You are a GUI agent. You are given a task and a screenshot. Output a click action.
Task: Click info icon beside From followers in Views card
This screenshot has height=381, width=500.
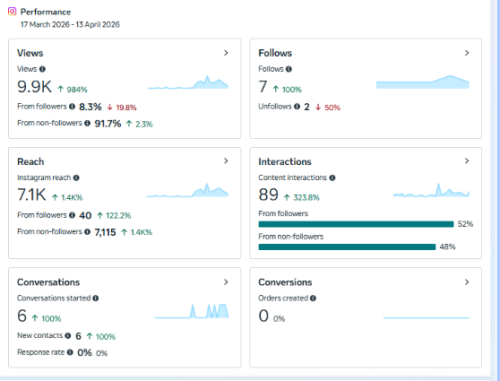(72, 106)
